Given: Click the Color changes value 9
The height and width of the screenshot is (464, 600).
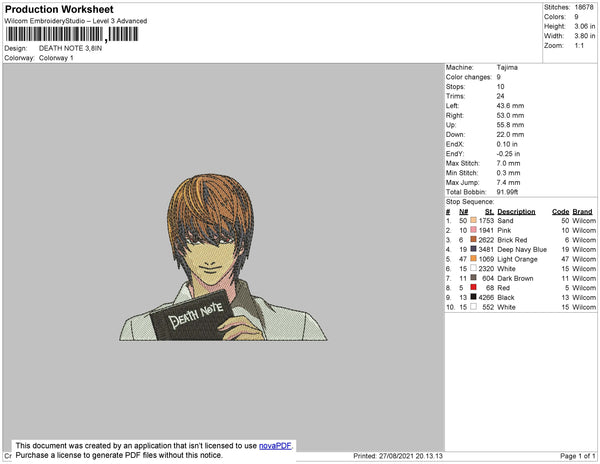Looking at the screenshot, I should tap(499, 77).
